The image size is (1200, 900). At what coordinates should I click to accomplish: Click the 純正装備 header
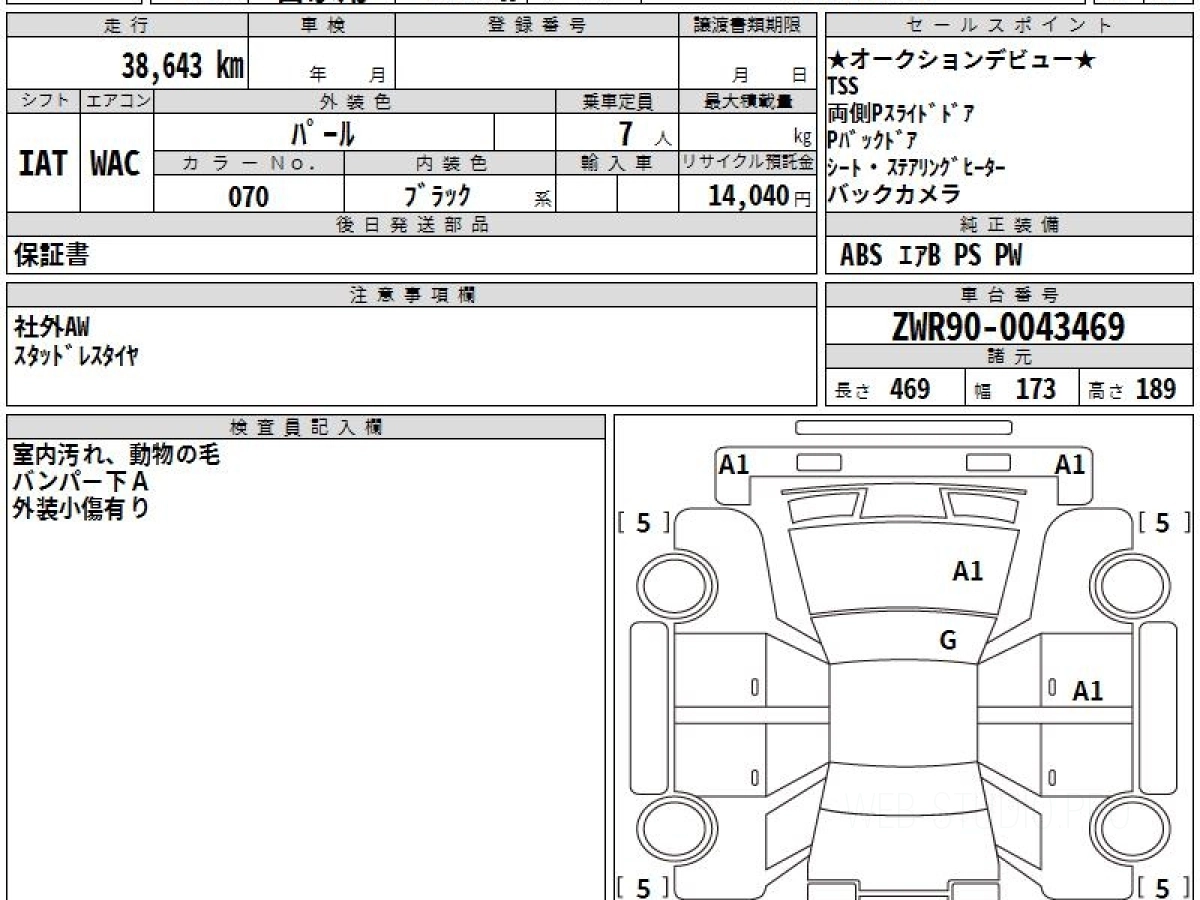tap(1010, 225)
